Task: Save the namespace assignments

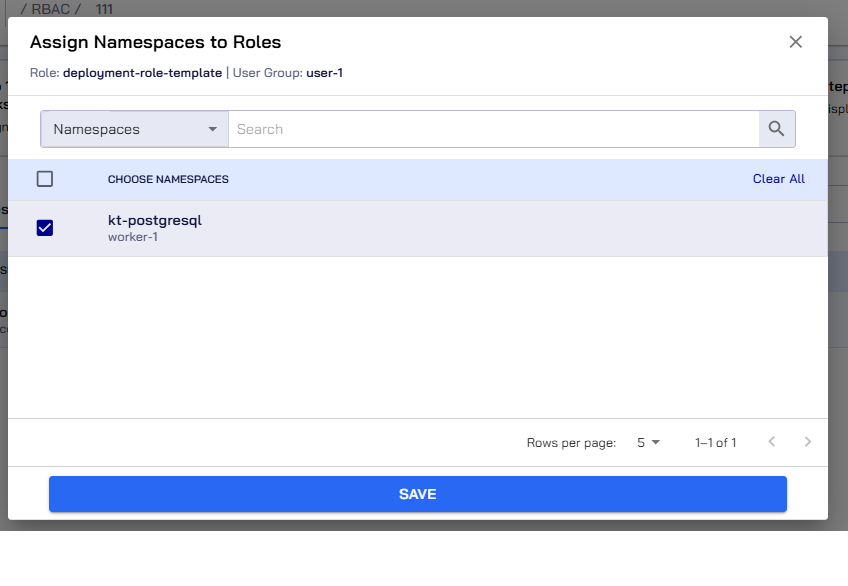Action: tap(418, 494)
